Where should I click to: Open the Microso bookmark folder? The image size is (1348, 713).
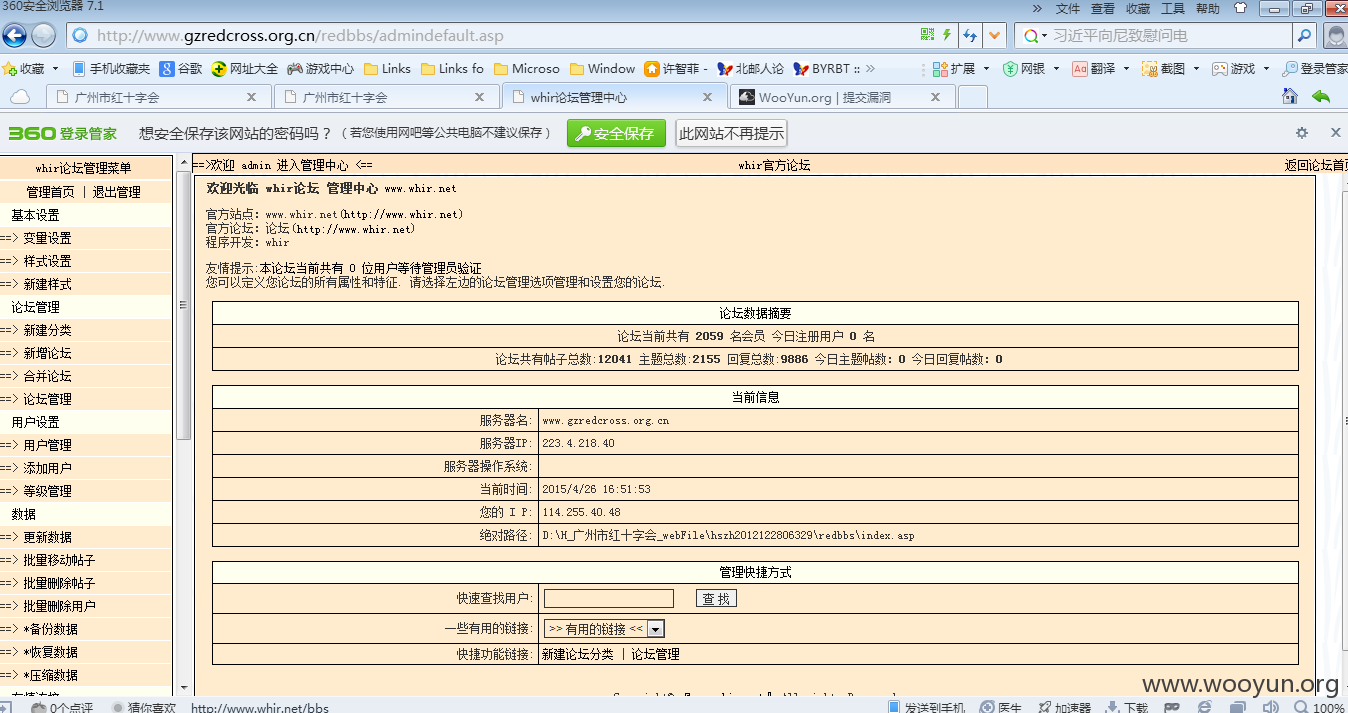click(526, 69)
